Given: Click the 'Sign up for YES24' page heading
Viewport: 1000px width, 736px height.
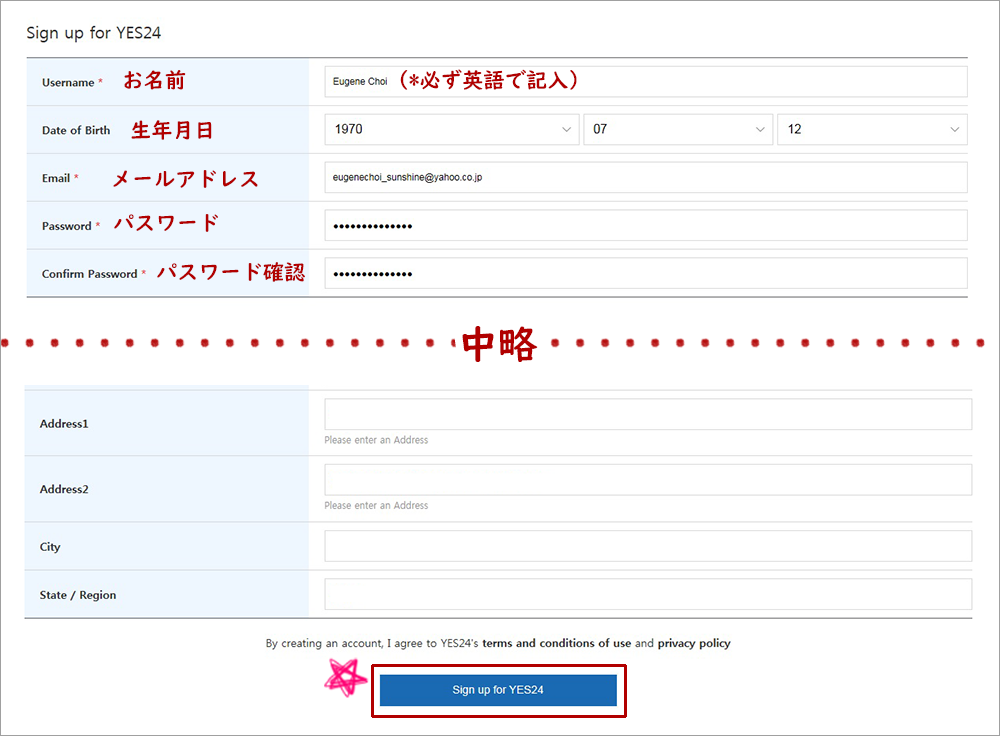Looking at the screenshot, I should tap(94, 33).
